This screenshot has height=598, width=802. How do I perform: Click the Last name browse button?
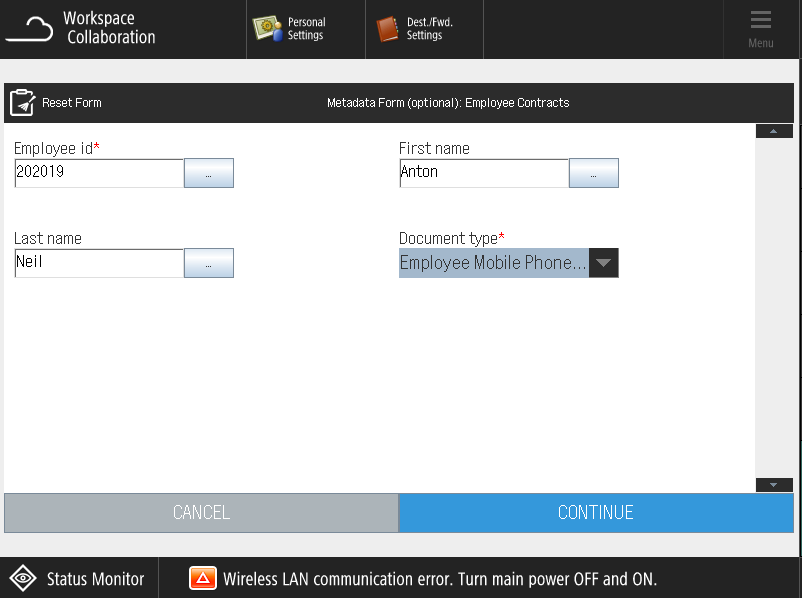[208, 263]
